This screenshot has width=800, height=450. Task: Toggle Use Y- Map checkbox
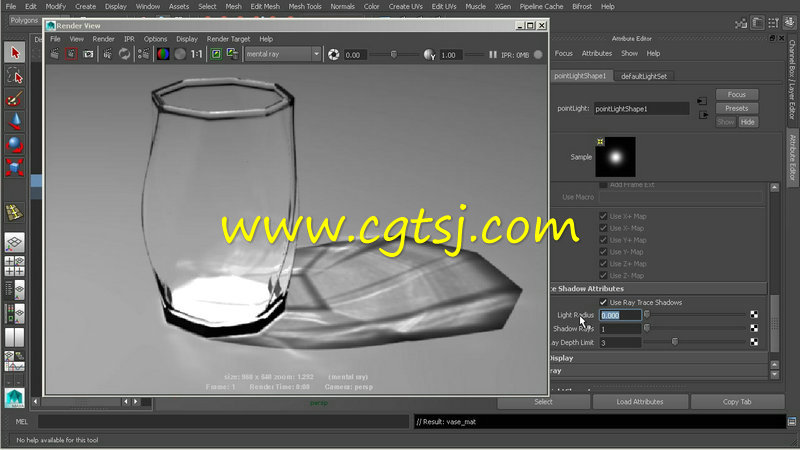(603, 252)
